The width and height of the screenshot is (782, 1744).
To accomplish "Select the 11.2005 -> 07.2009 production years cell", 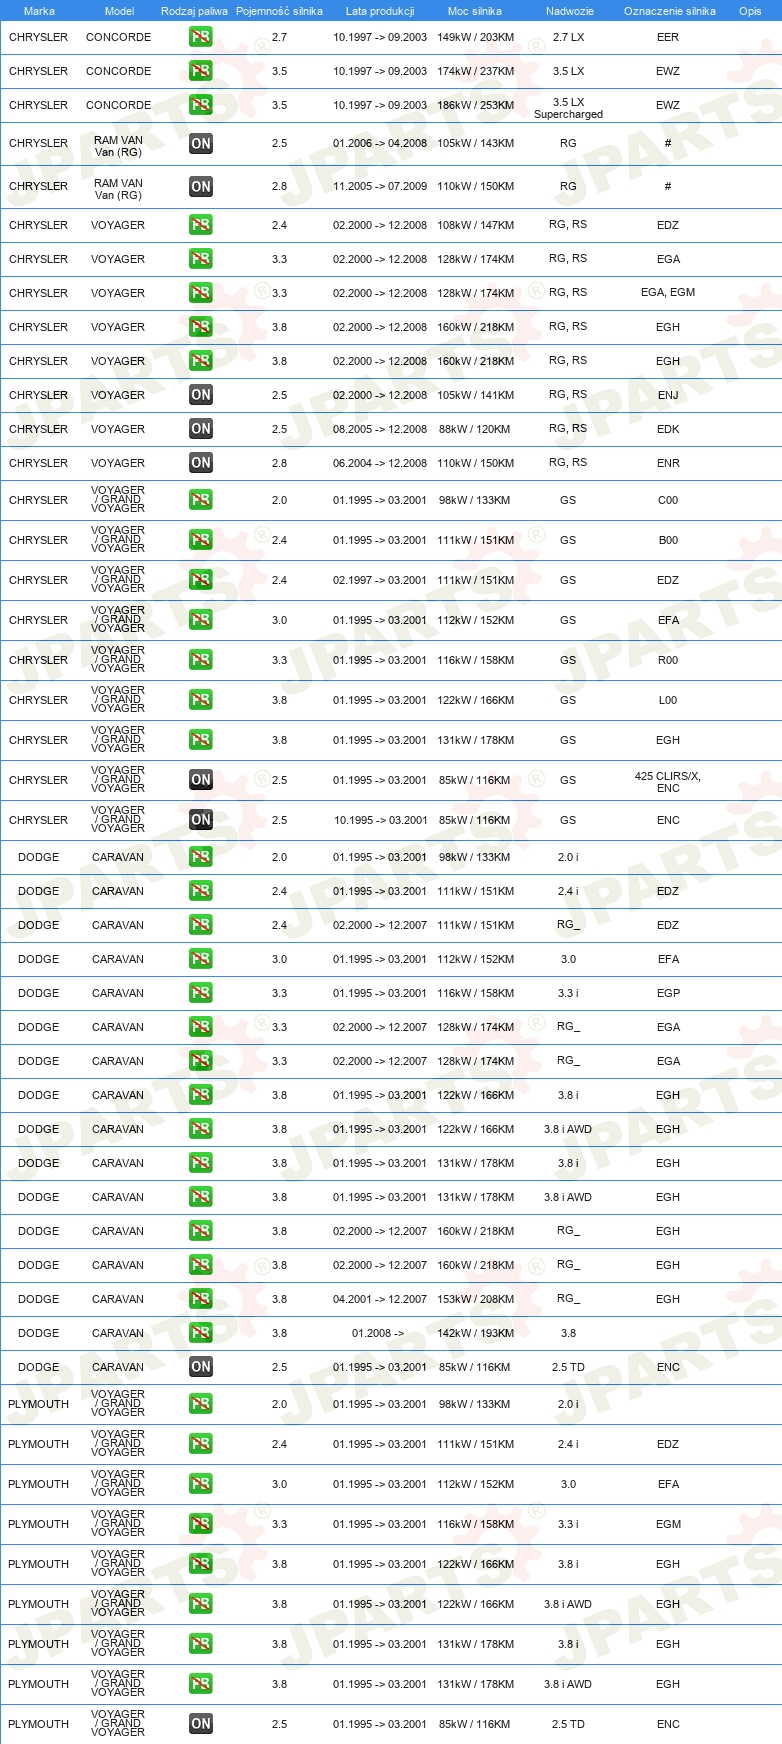I will pos(380,186).
